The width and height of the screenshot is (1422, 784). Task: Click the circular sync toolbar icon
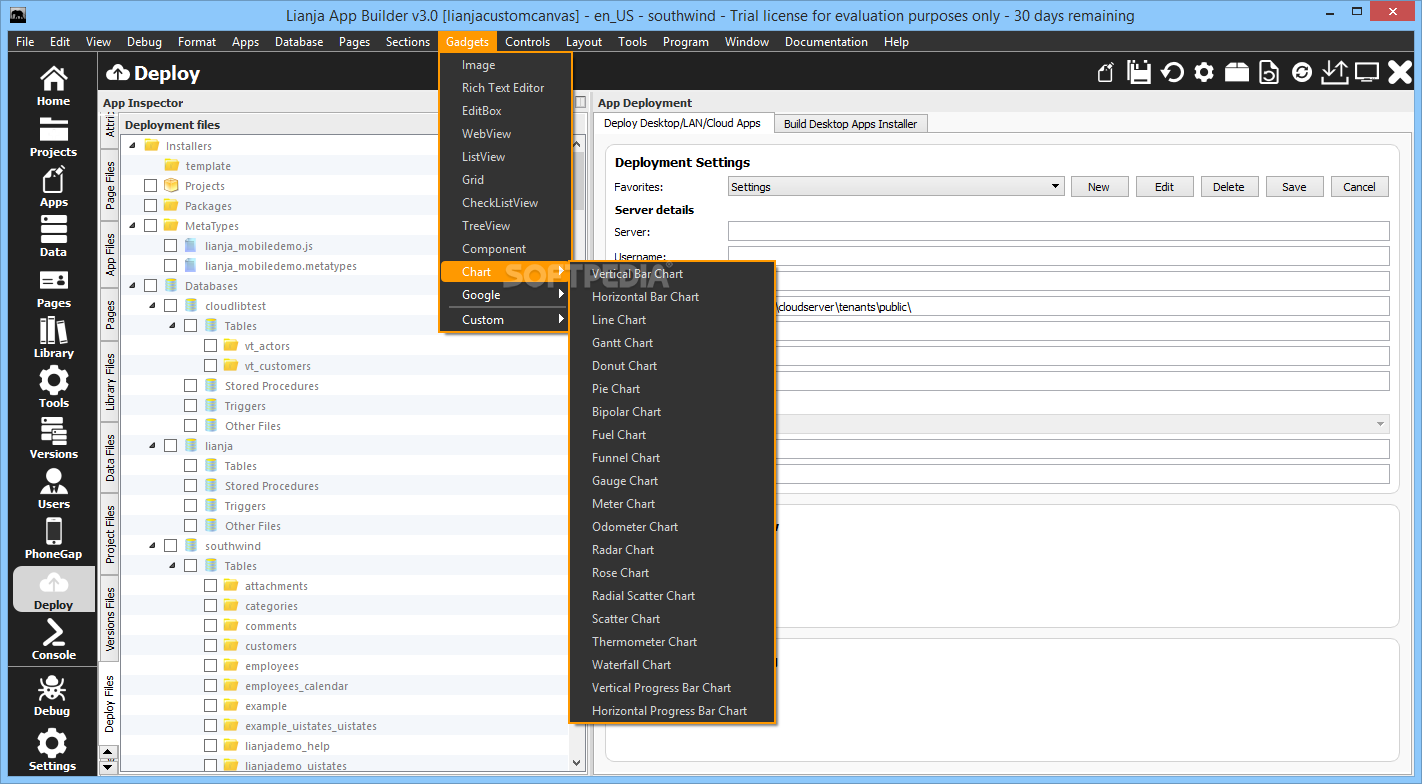click(x=1302, y=72)
